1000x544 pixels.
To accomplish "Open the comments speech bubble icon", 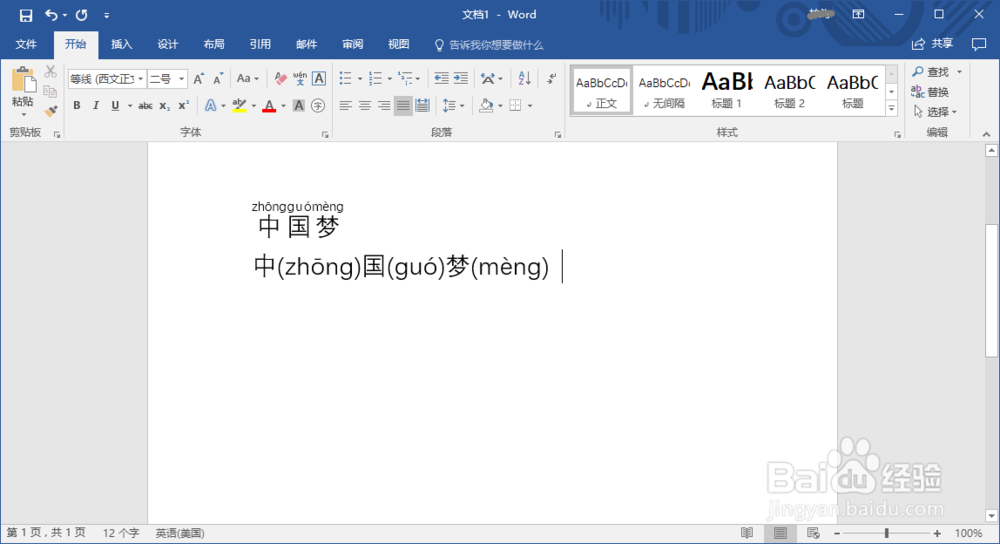I will (x=978, y=44).
